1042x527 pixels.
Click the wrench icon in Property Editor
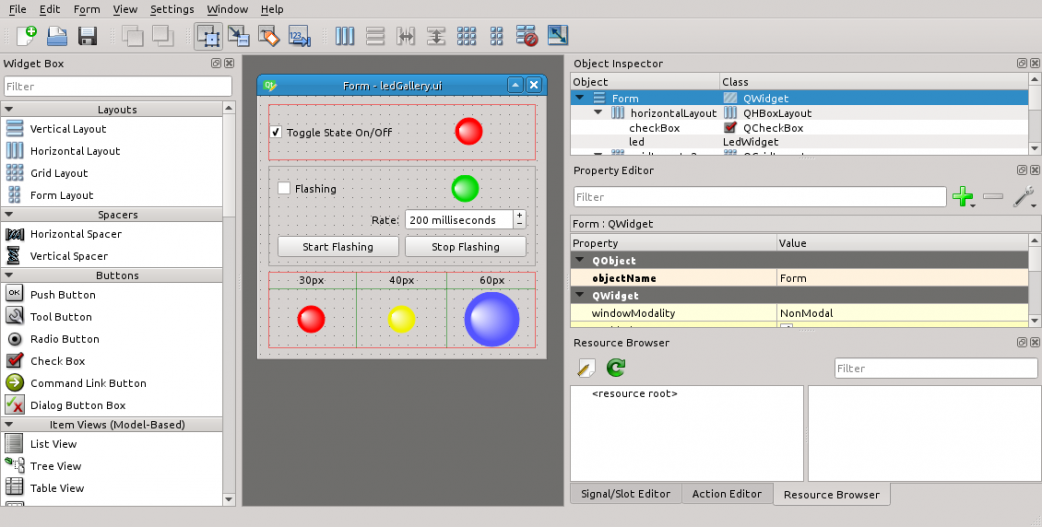[x=1023, y=197]
